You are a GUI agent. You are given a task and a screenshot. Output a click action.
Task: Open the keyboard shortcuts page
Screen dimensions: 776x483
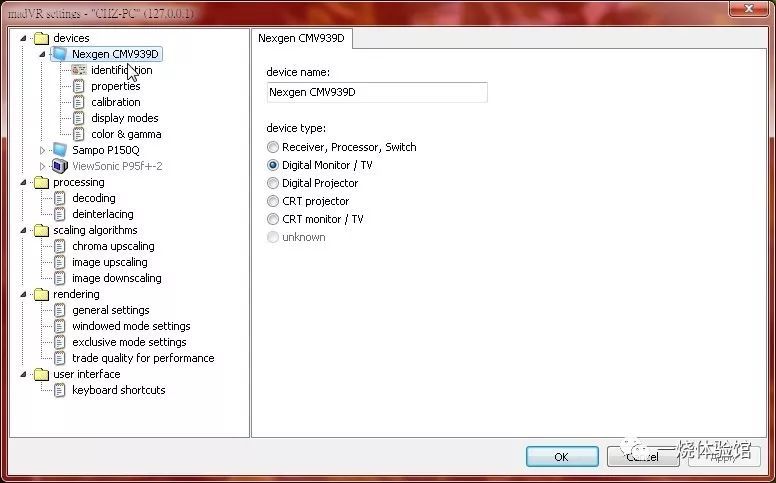119,390
